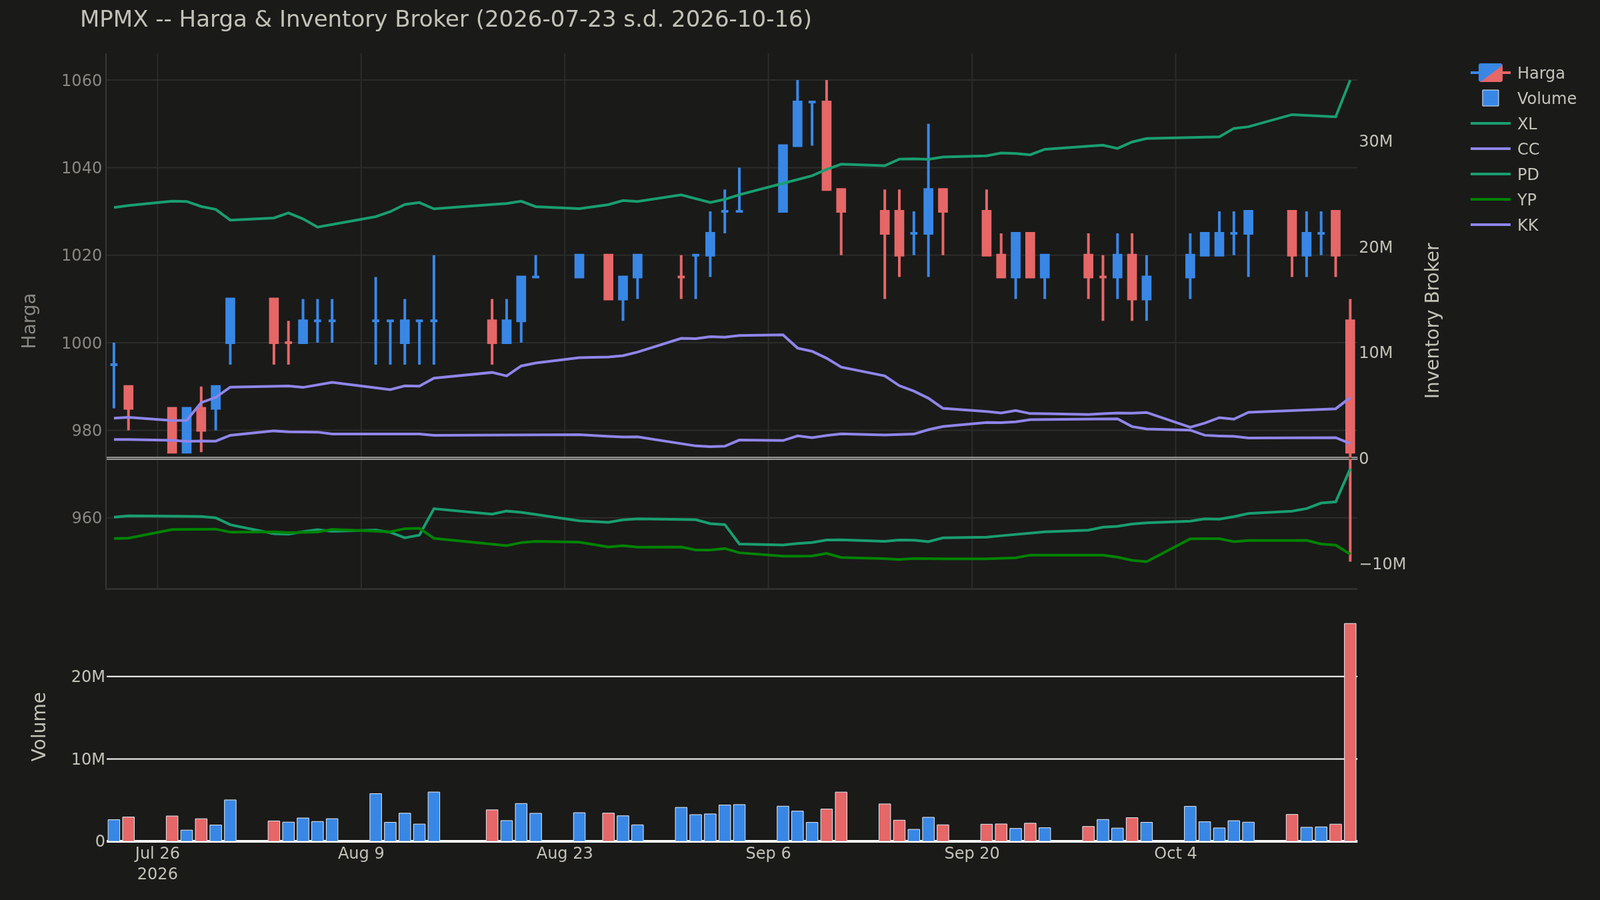The height and width of the screenshot is (900, 1600).
Task: Click the Inventory Broker axis title
Action: (1432, 320)
